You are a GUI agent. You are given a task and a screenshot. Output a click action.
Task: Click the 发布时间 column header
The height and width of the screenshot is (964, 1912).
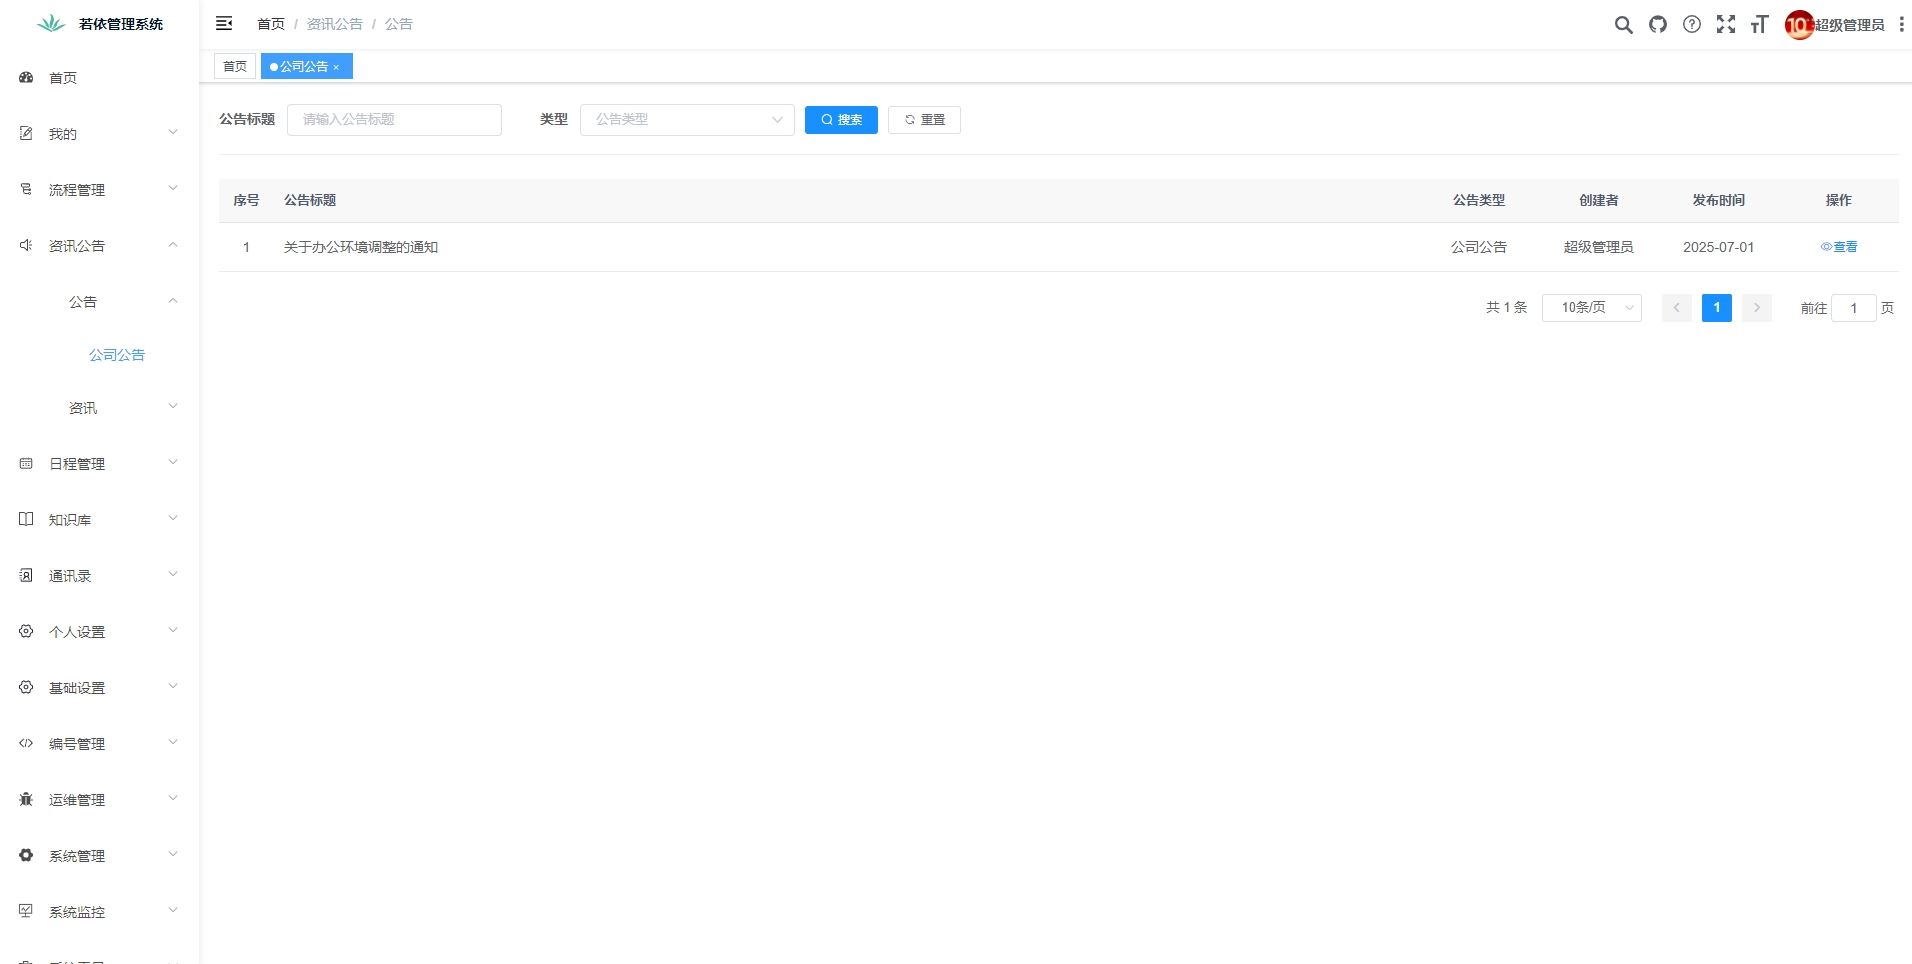[x=1718, y=200]
